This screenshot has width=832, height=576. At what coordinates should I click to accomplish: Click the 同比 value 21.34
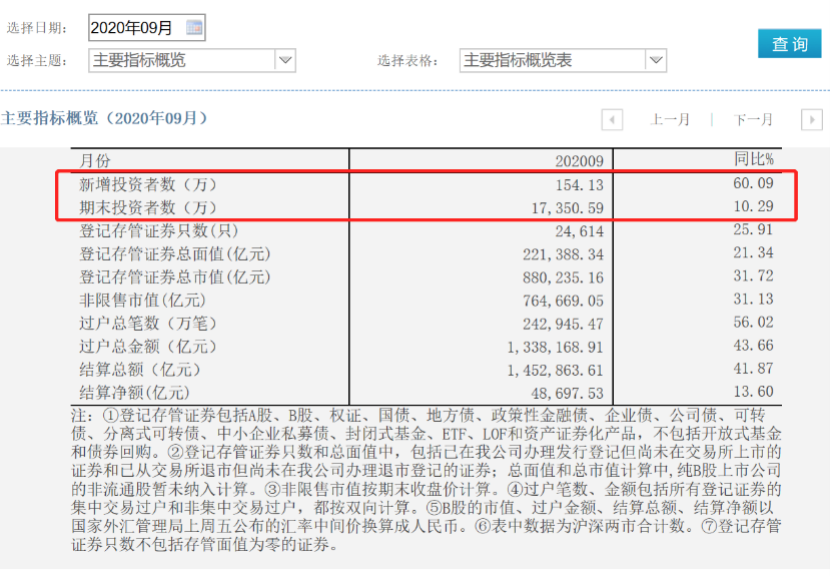[x=753, y=252]
